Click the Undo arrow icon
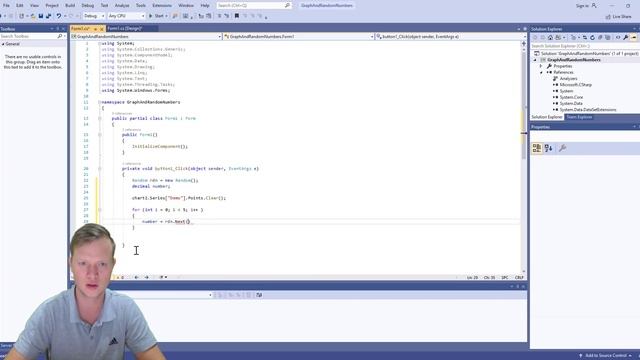This screenshot has height=360, width=640. click(x=59, y=16)
